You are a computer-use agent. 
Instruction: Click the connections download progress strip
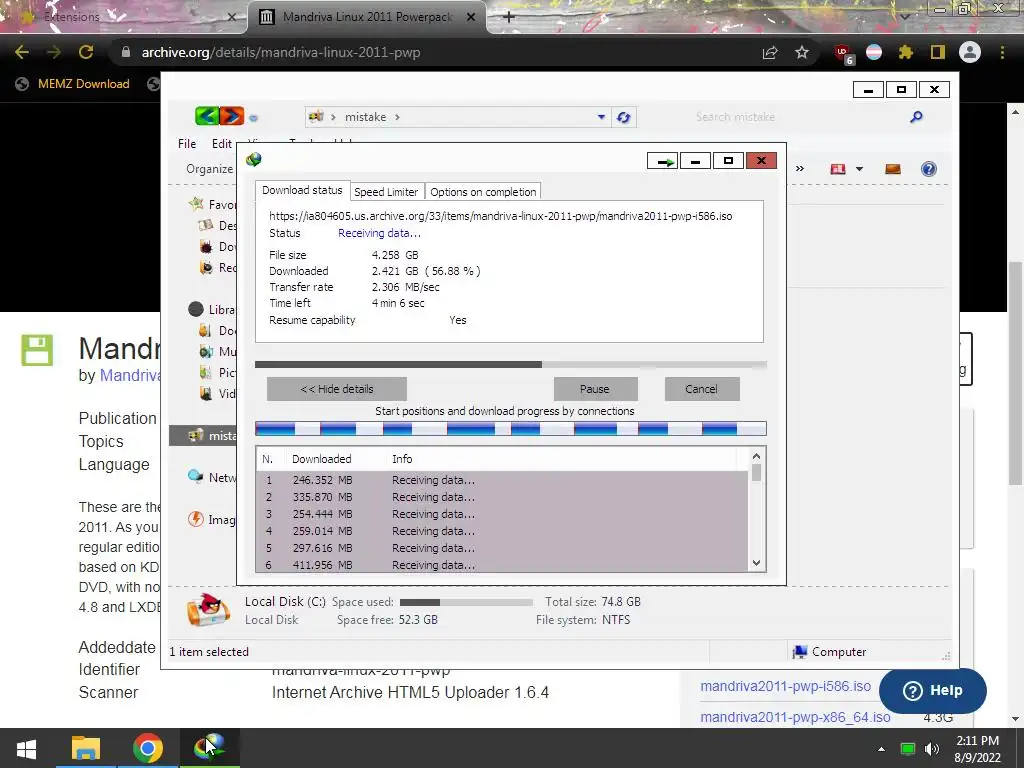pyautogui.click(x=511, y=429)
